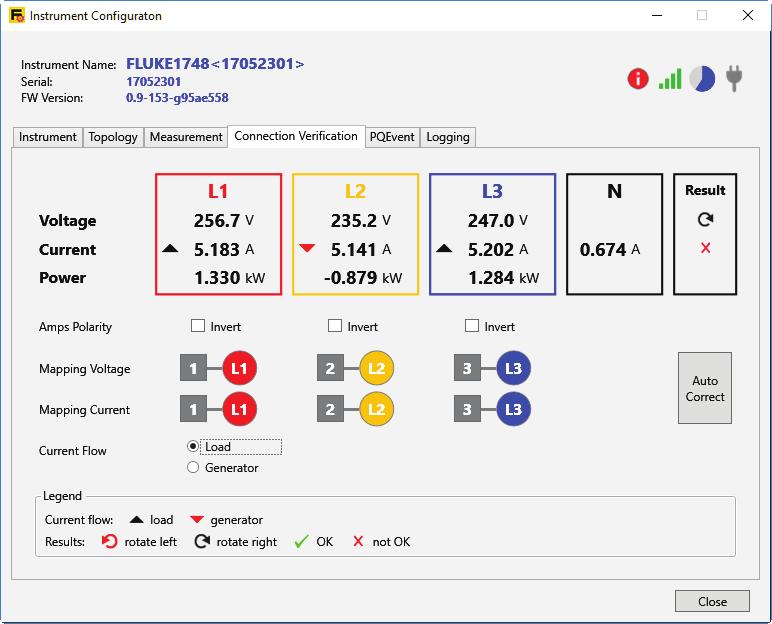Open the Logging tab
Screen dimensions: 772x624
click(448, 137)
